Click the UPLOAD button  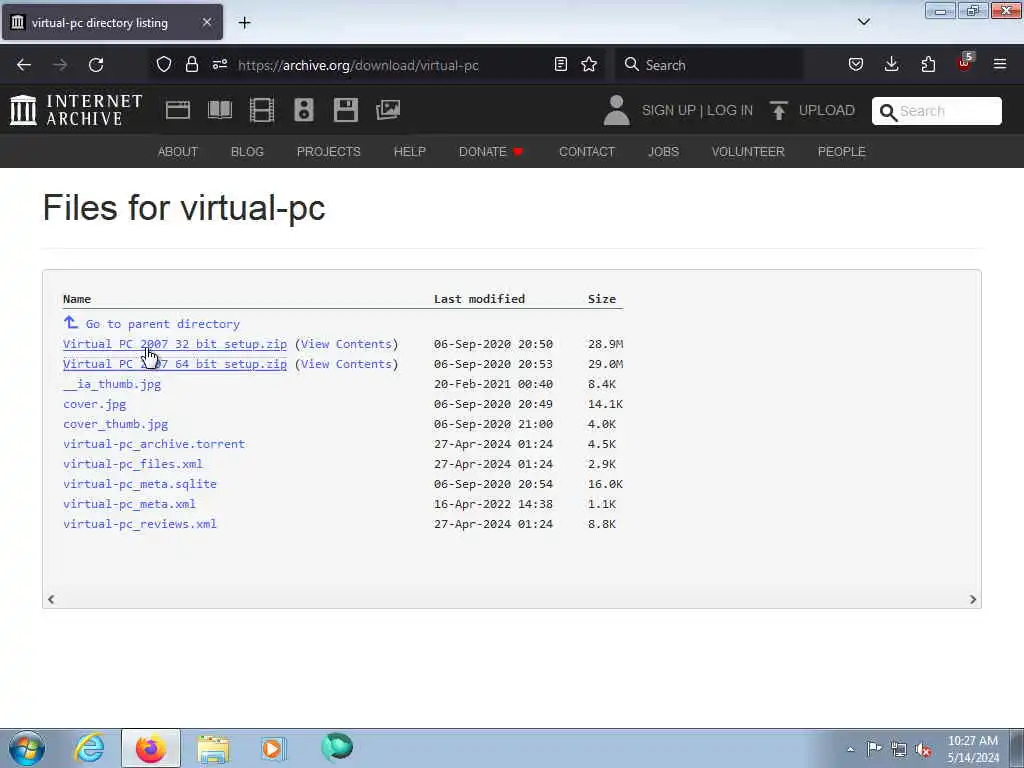coord(812,110)
